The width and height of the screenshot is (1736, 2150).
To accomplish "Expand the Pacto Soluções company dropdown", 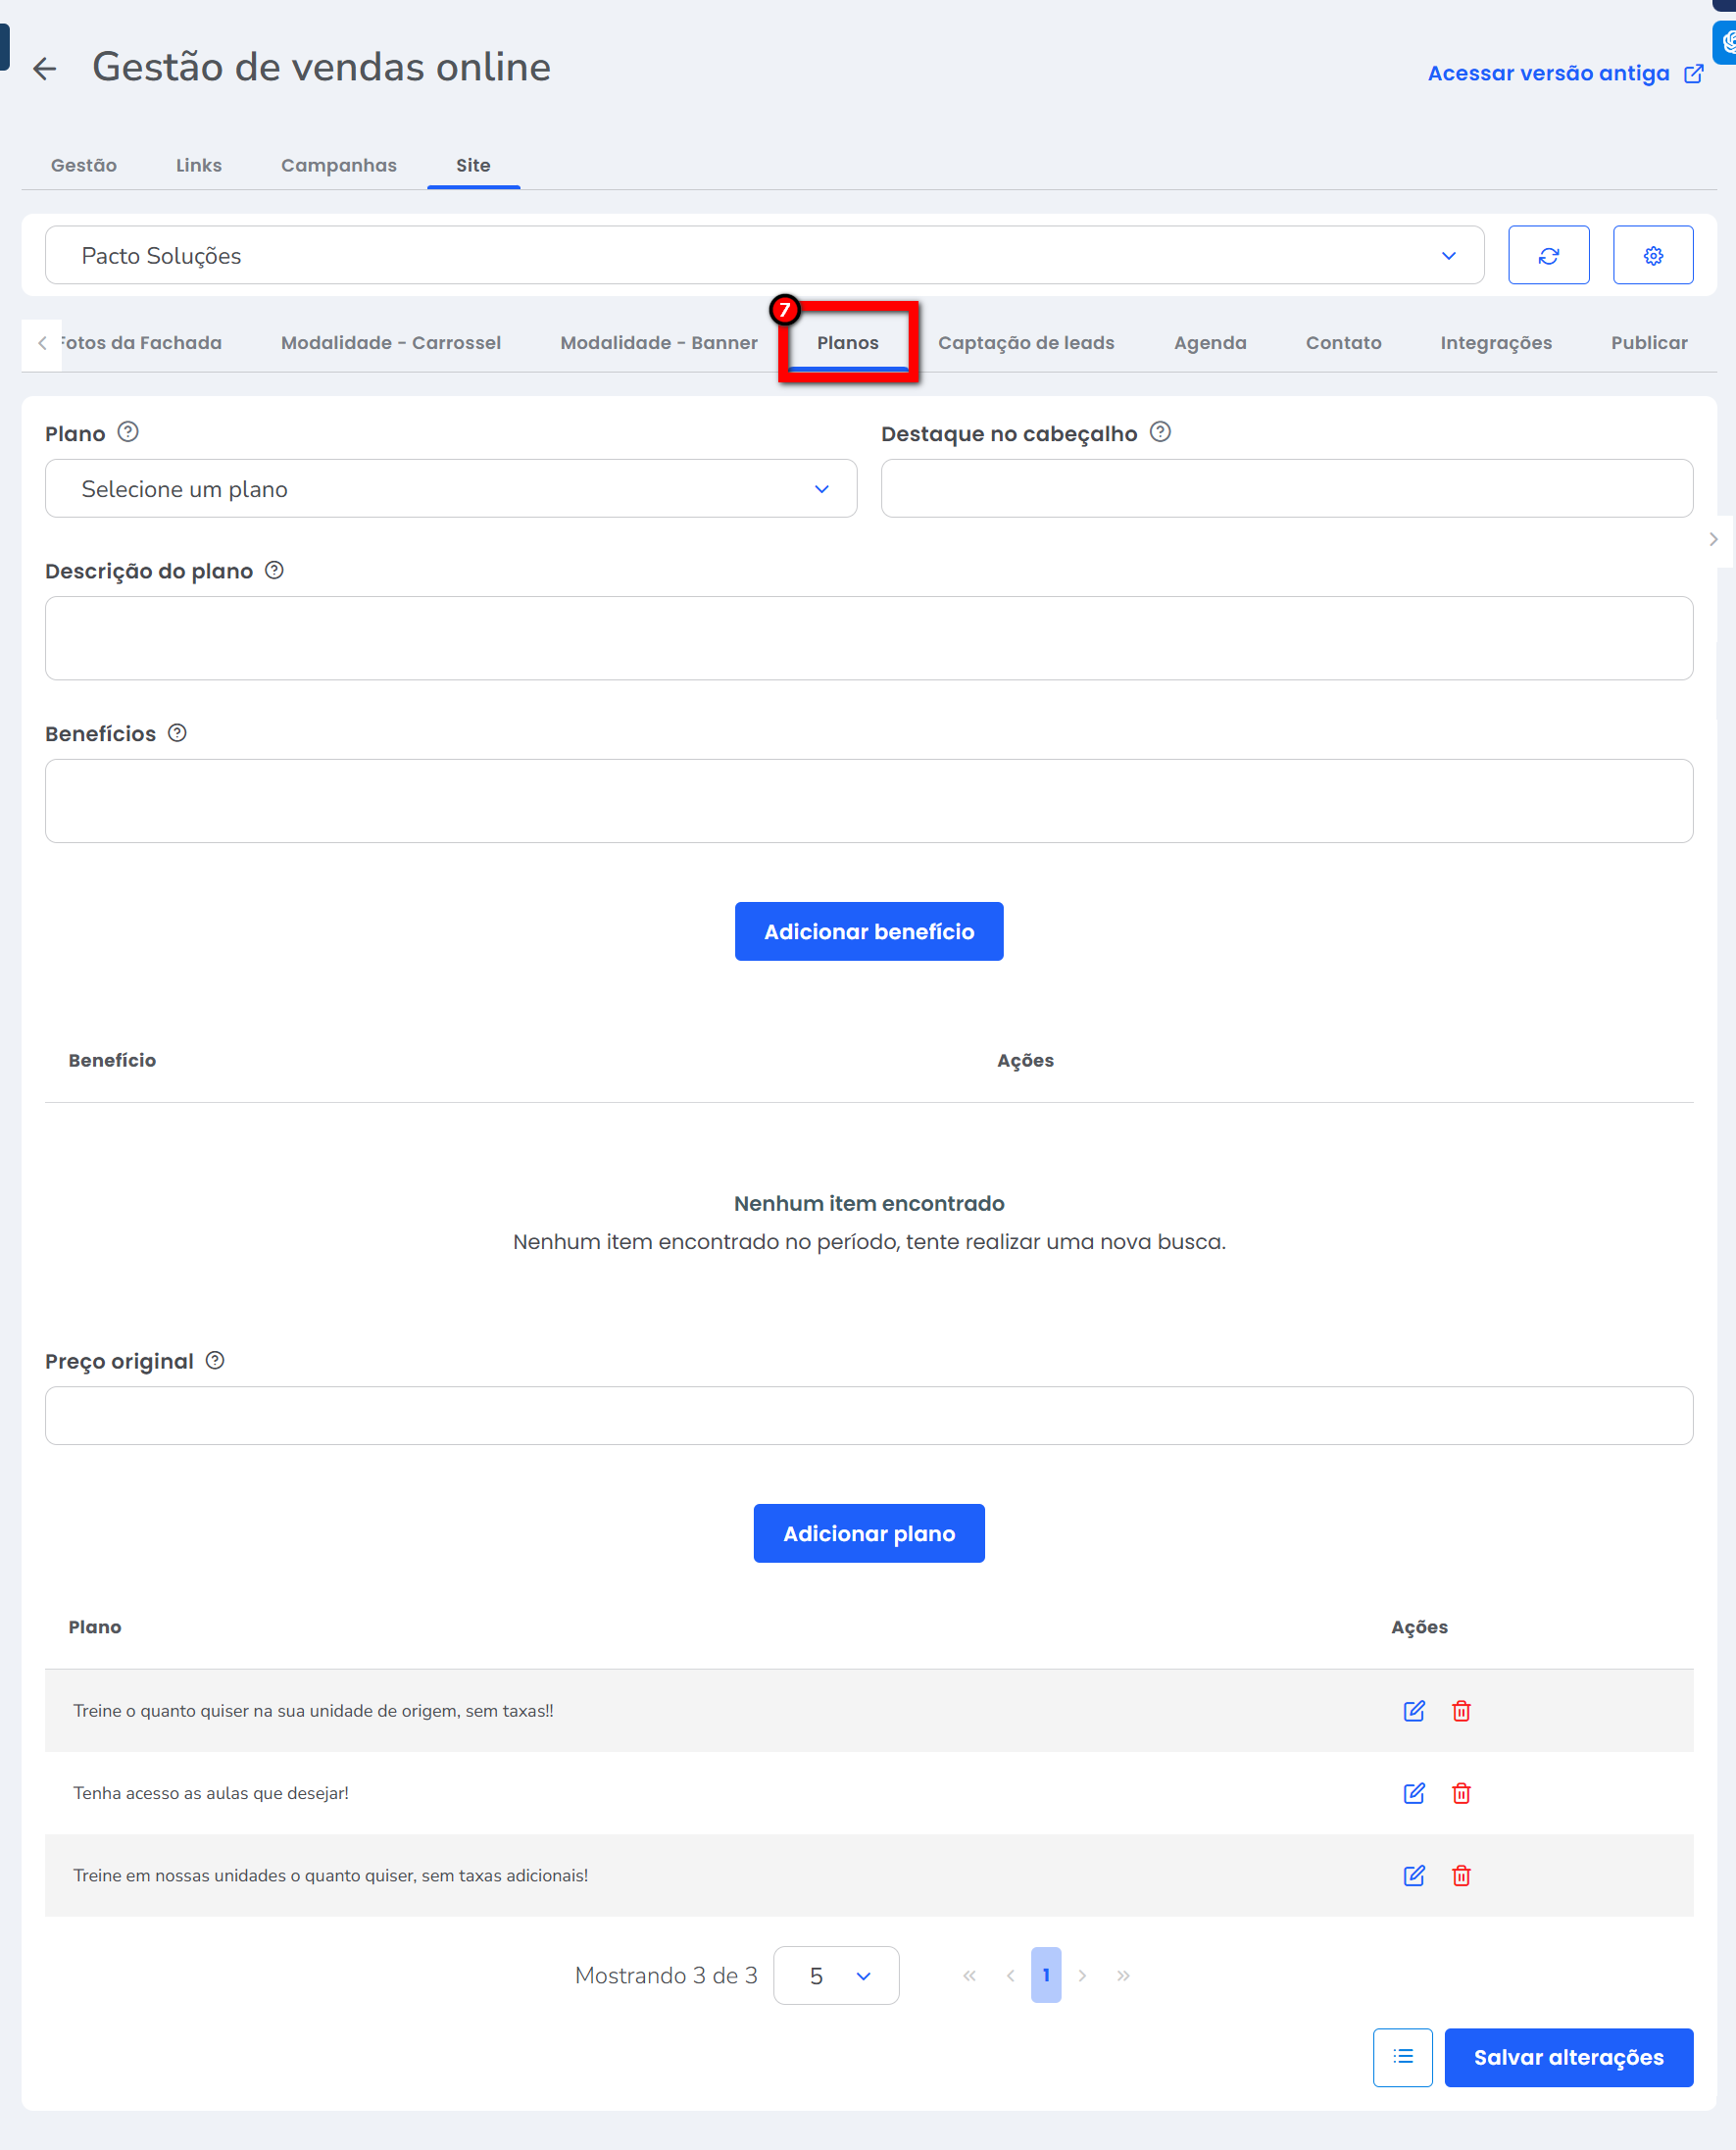I will click(764, 256).
